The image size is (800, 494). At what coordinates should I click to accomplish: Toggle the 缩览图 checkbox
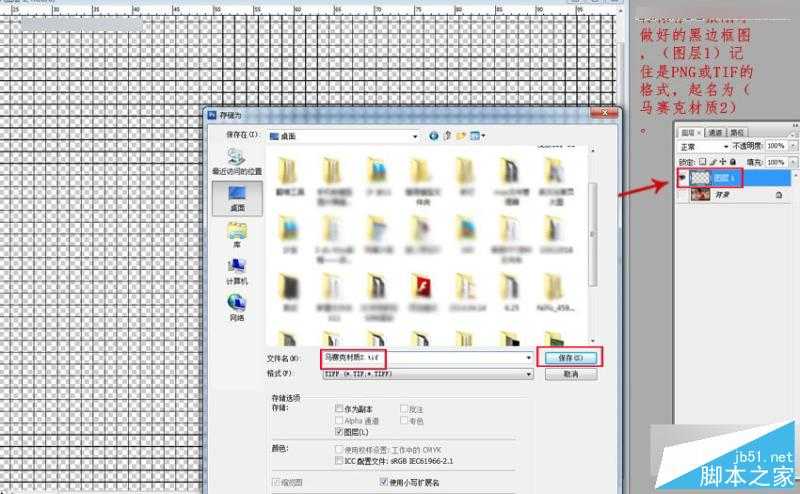276,482
